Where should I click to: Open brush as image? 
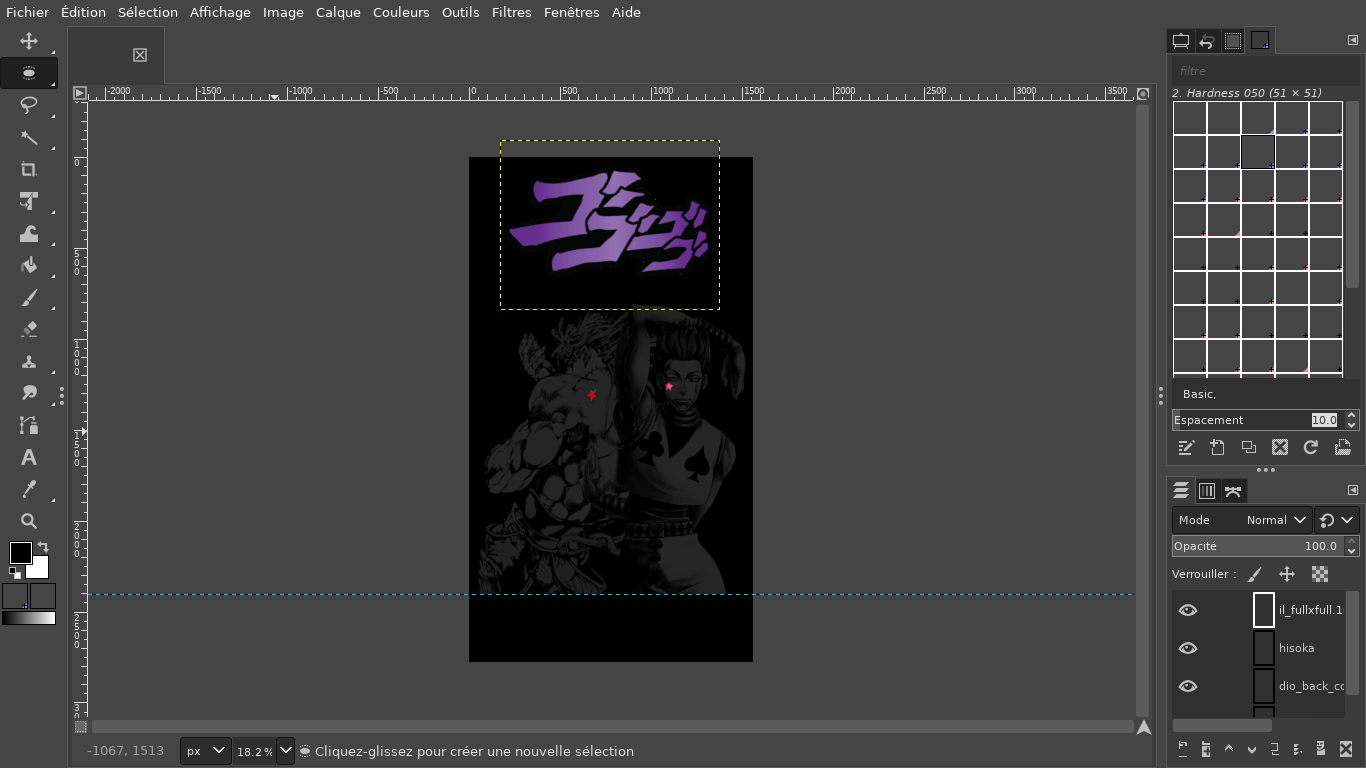coord(1343,447)
